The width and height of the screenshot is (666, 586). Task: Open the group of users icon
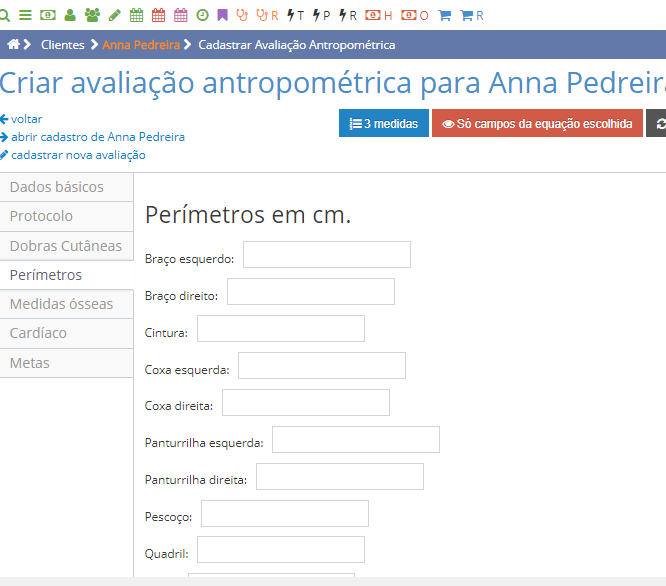tap(92, 16)
